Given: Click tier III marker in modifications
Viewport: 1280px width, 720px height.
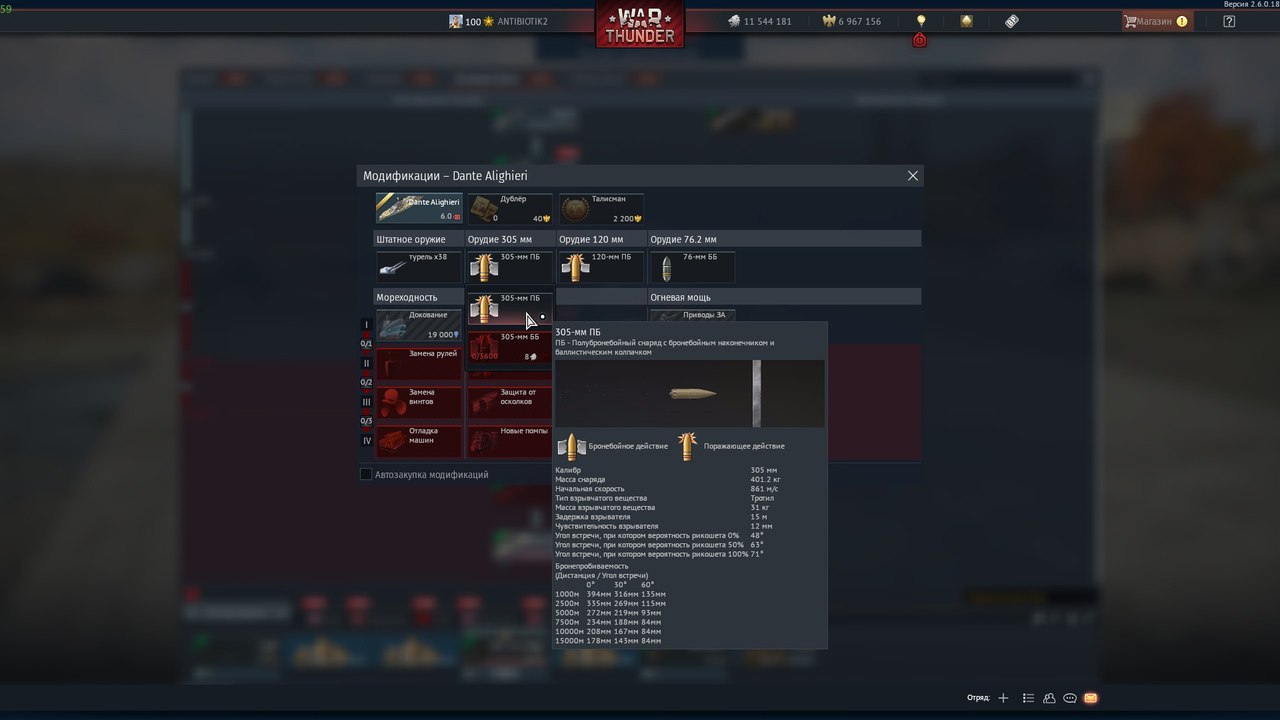Looking at the screenshot, I should click(x=366, y=402).
